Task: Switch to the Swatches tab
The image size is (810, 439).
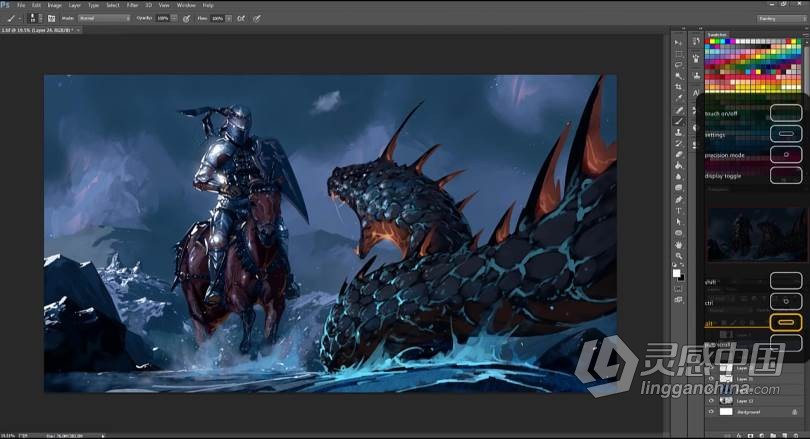Action: click(x=717, y=35)
